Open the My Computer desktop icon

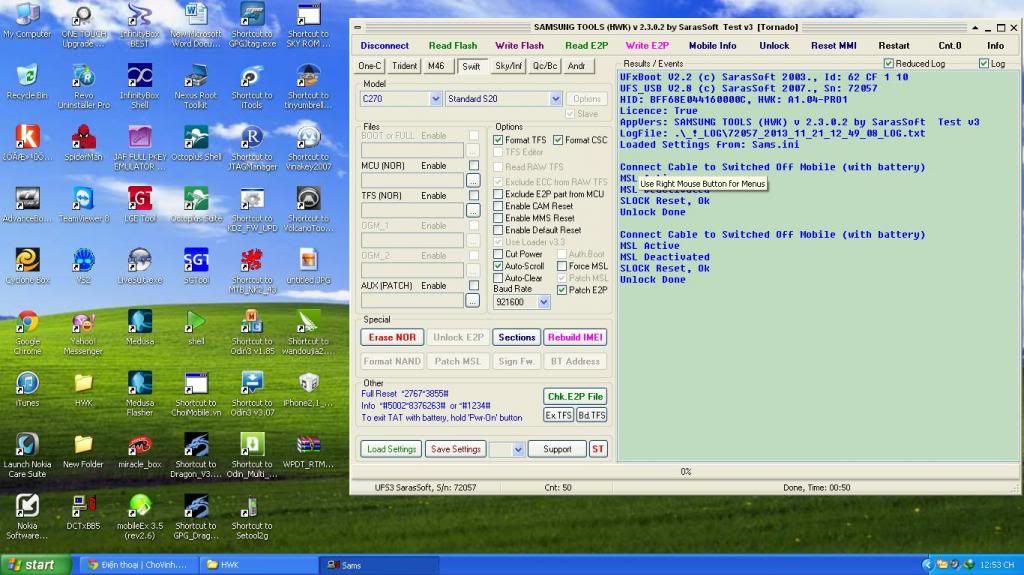(27, 21)
